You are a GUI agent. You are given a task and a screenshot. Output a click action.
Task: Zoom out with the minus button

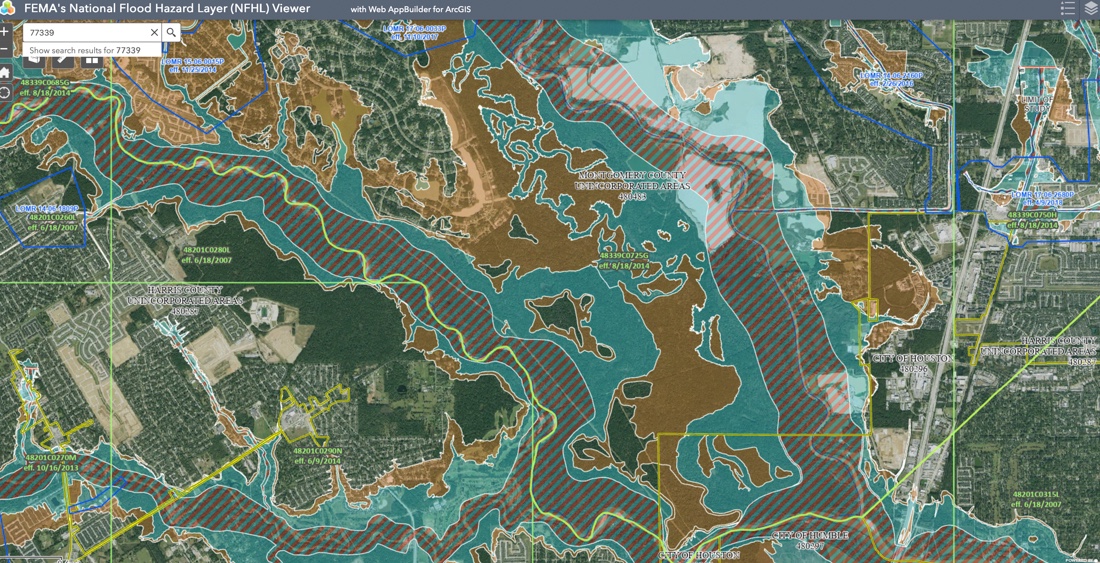click(4, 49)
